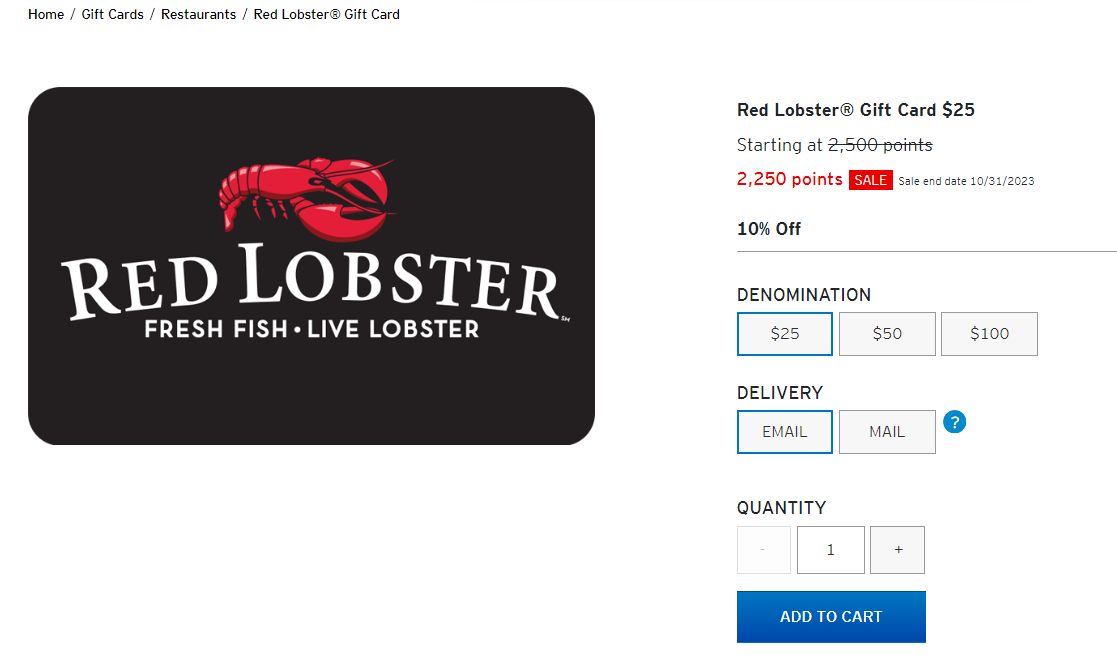Click Red Lobster® Gift Card breadcrumb item
1117x670 pixels.
[326, 15]
